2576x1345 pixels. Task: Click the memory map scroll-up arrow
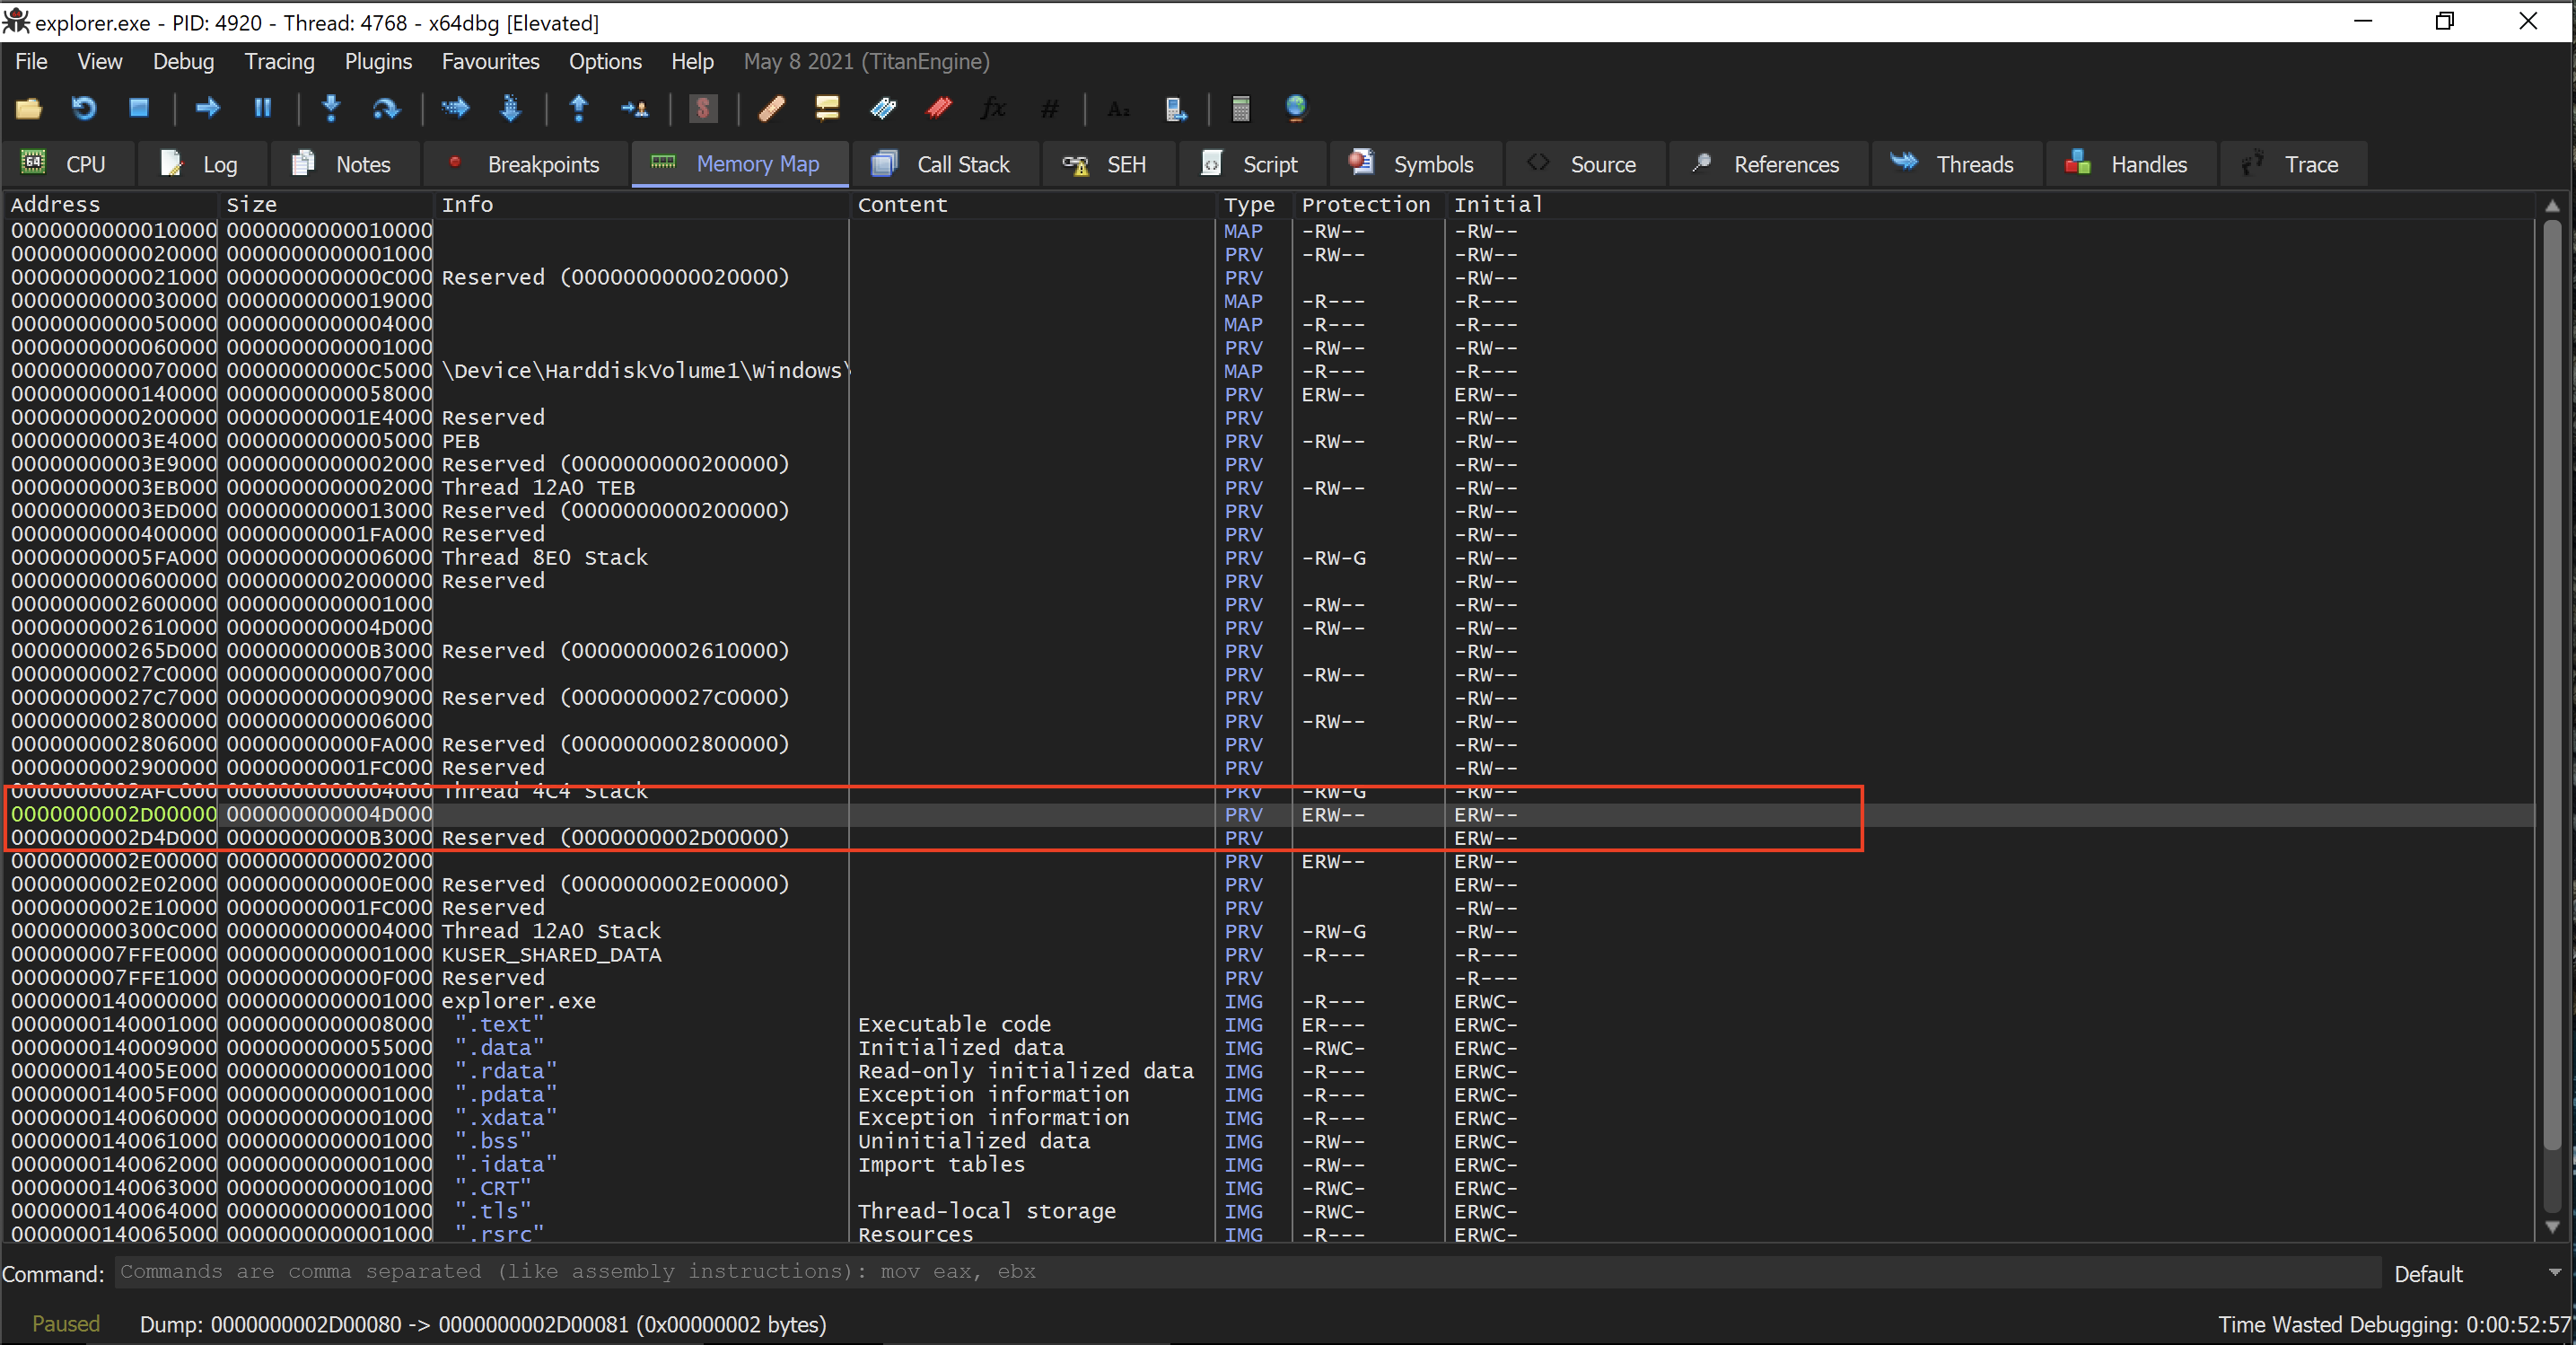(2553, 205)
